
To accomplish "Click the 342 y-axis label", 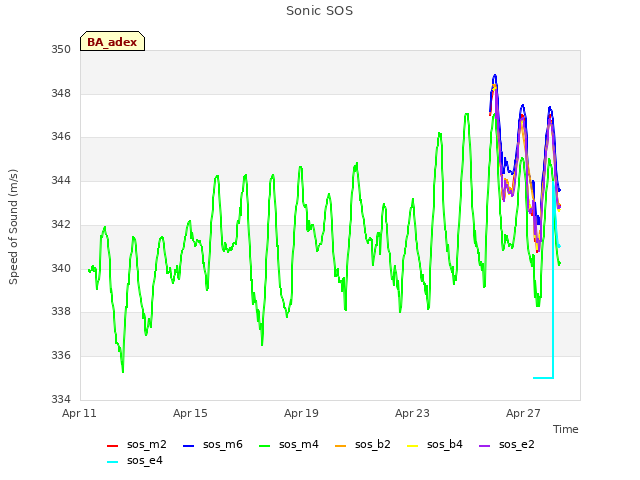I will (61, 224).
